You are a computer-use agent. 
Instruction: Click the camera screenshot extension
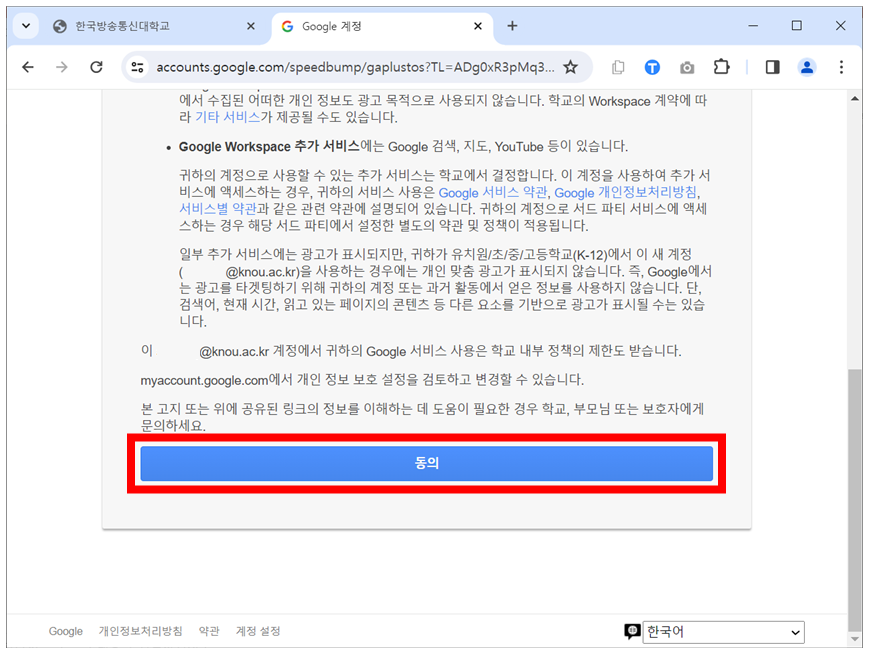pos(687,67)
